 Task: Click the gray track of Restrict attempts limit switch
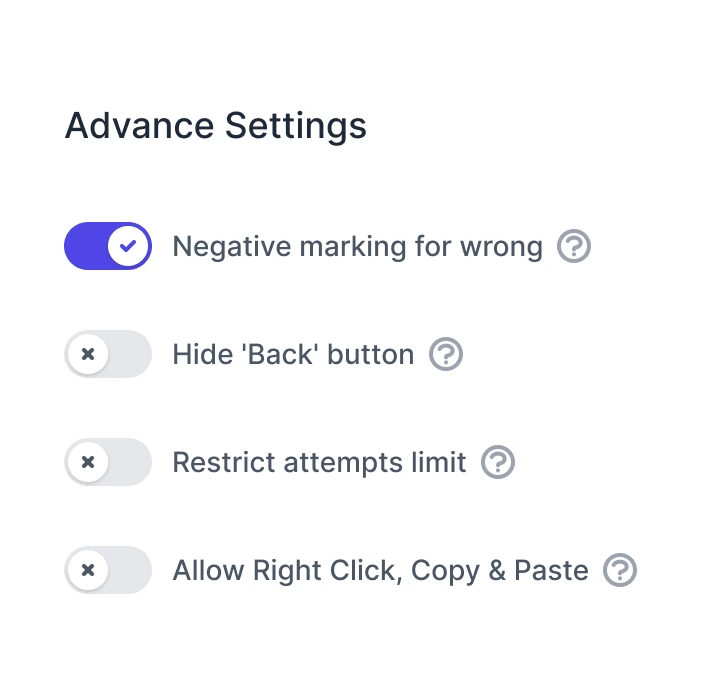(x=130, y=462)
